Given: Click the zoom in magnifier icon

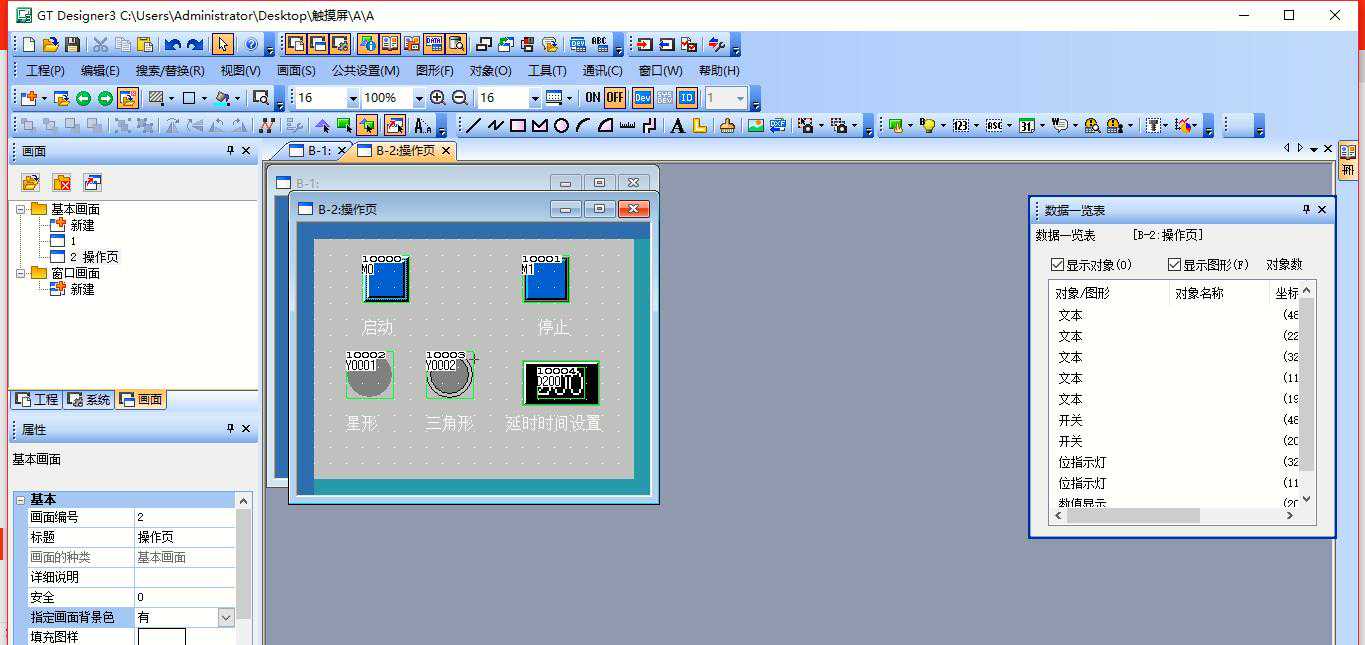Looking at the screenshot, I should point(437,98).
